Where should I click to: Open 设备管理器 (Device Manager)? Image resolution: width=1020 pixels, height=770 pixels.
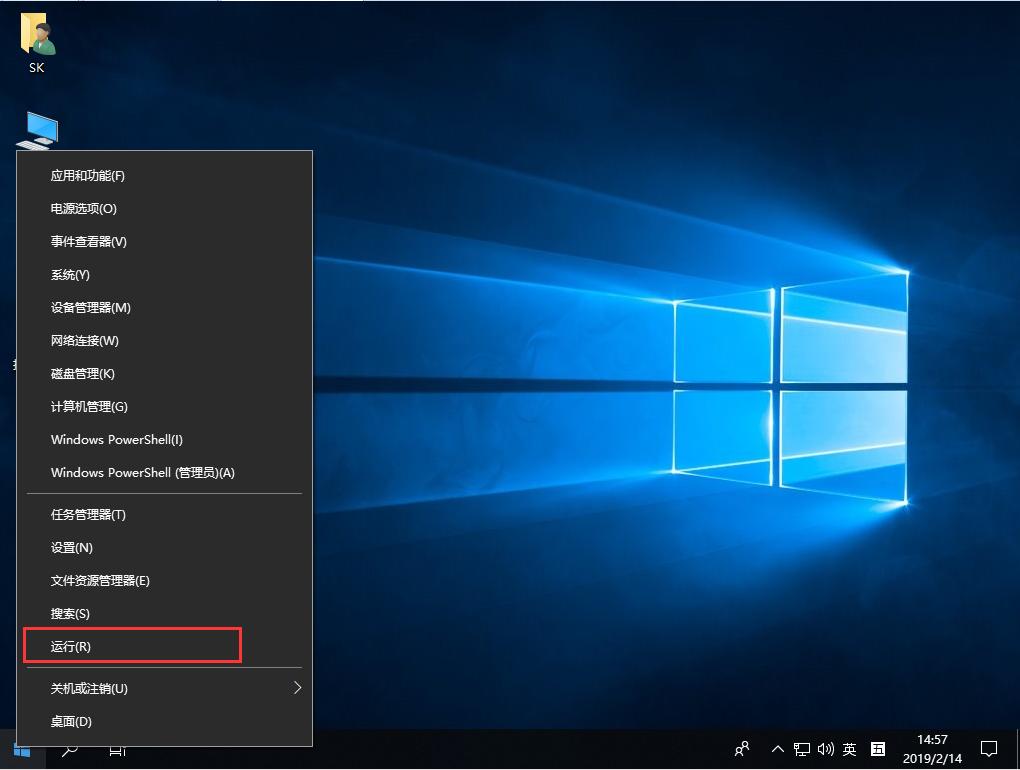pyautogui.click(x=90, y=307)
